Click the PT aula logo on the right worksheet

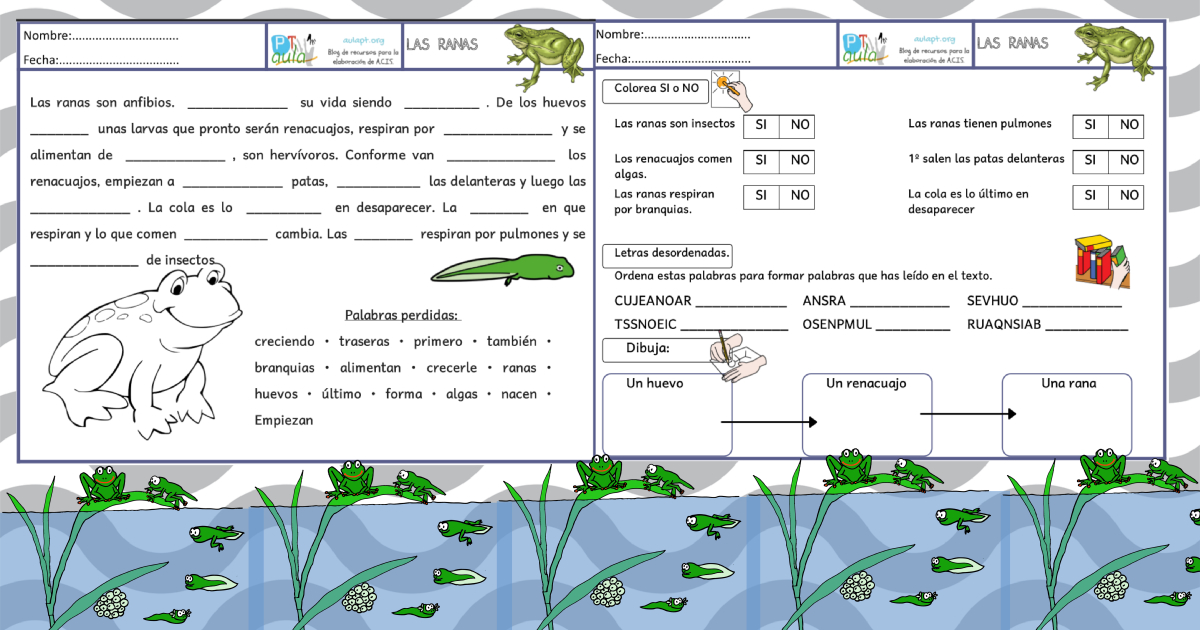tap(866, 46)
